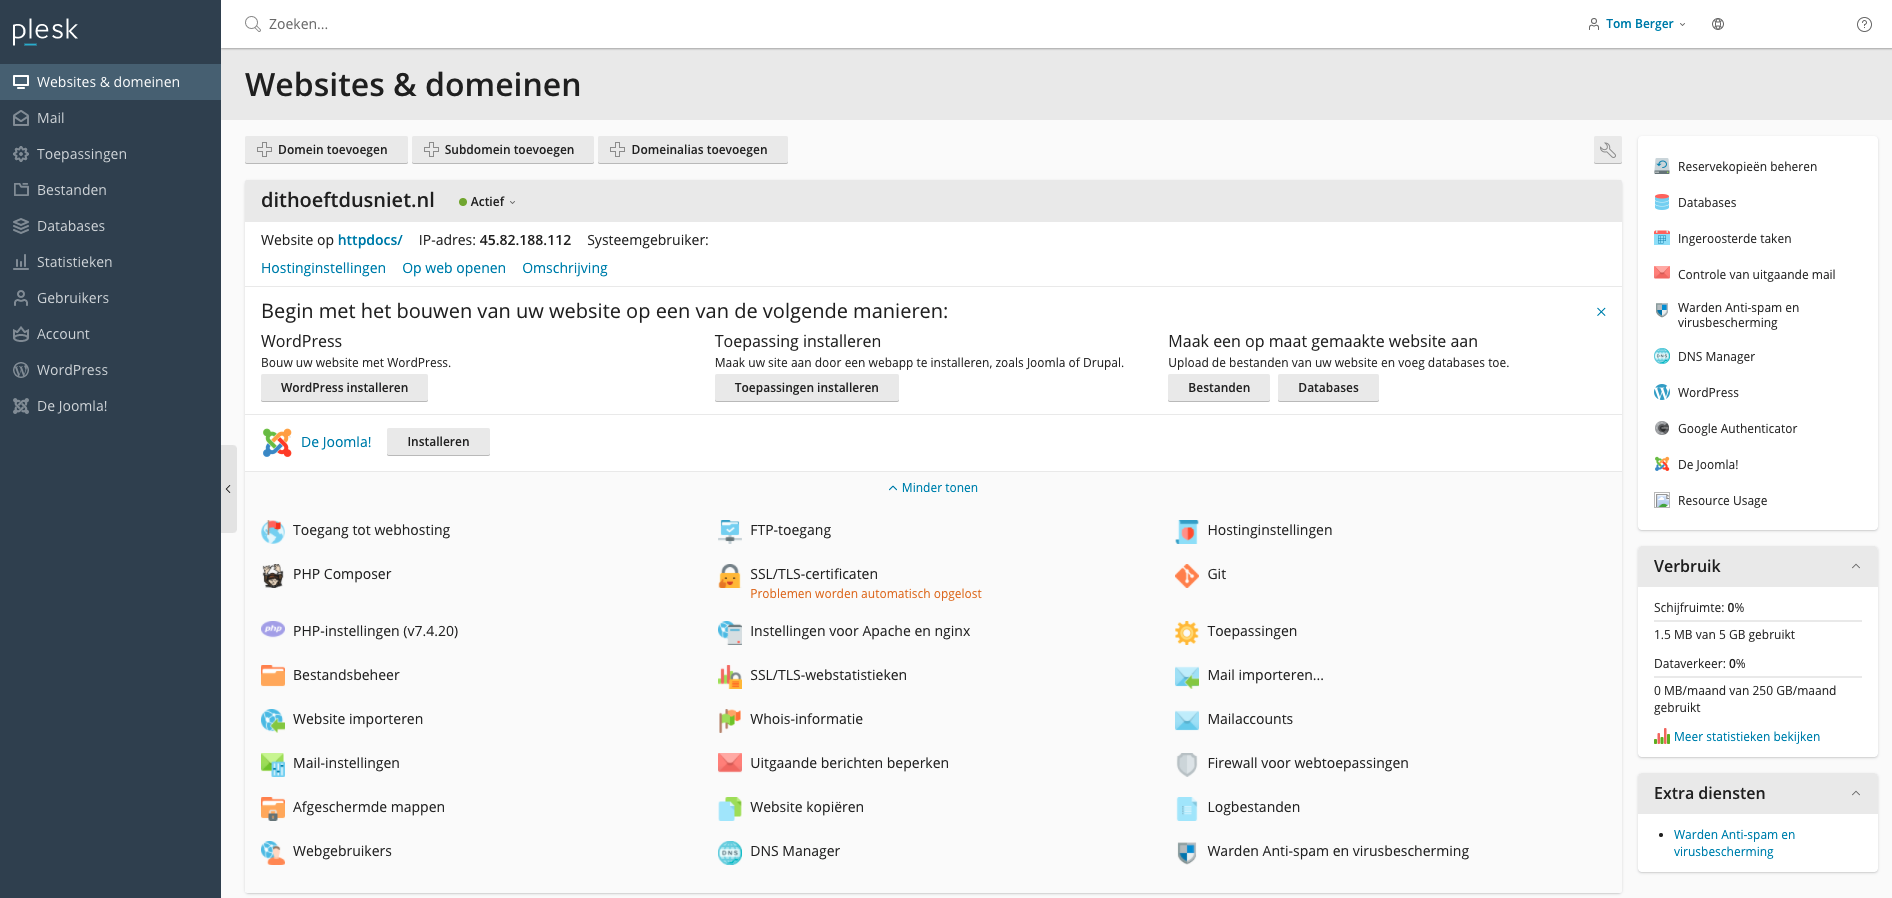
Task: Open Git tool icon
Action: tap(1187, 575)
